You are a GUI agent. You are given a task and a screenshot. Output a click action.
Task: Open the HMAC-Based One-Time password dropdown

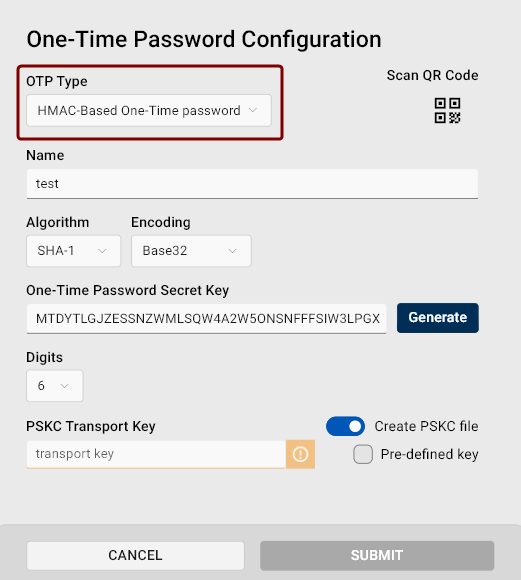(149, 110)
